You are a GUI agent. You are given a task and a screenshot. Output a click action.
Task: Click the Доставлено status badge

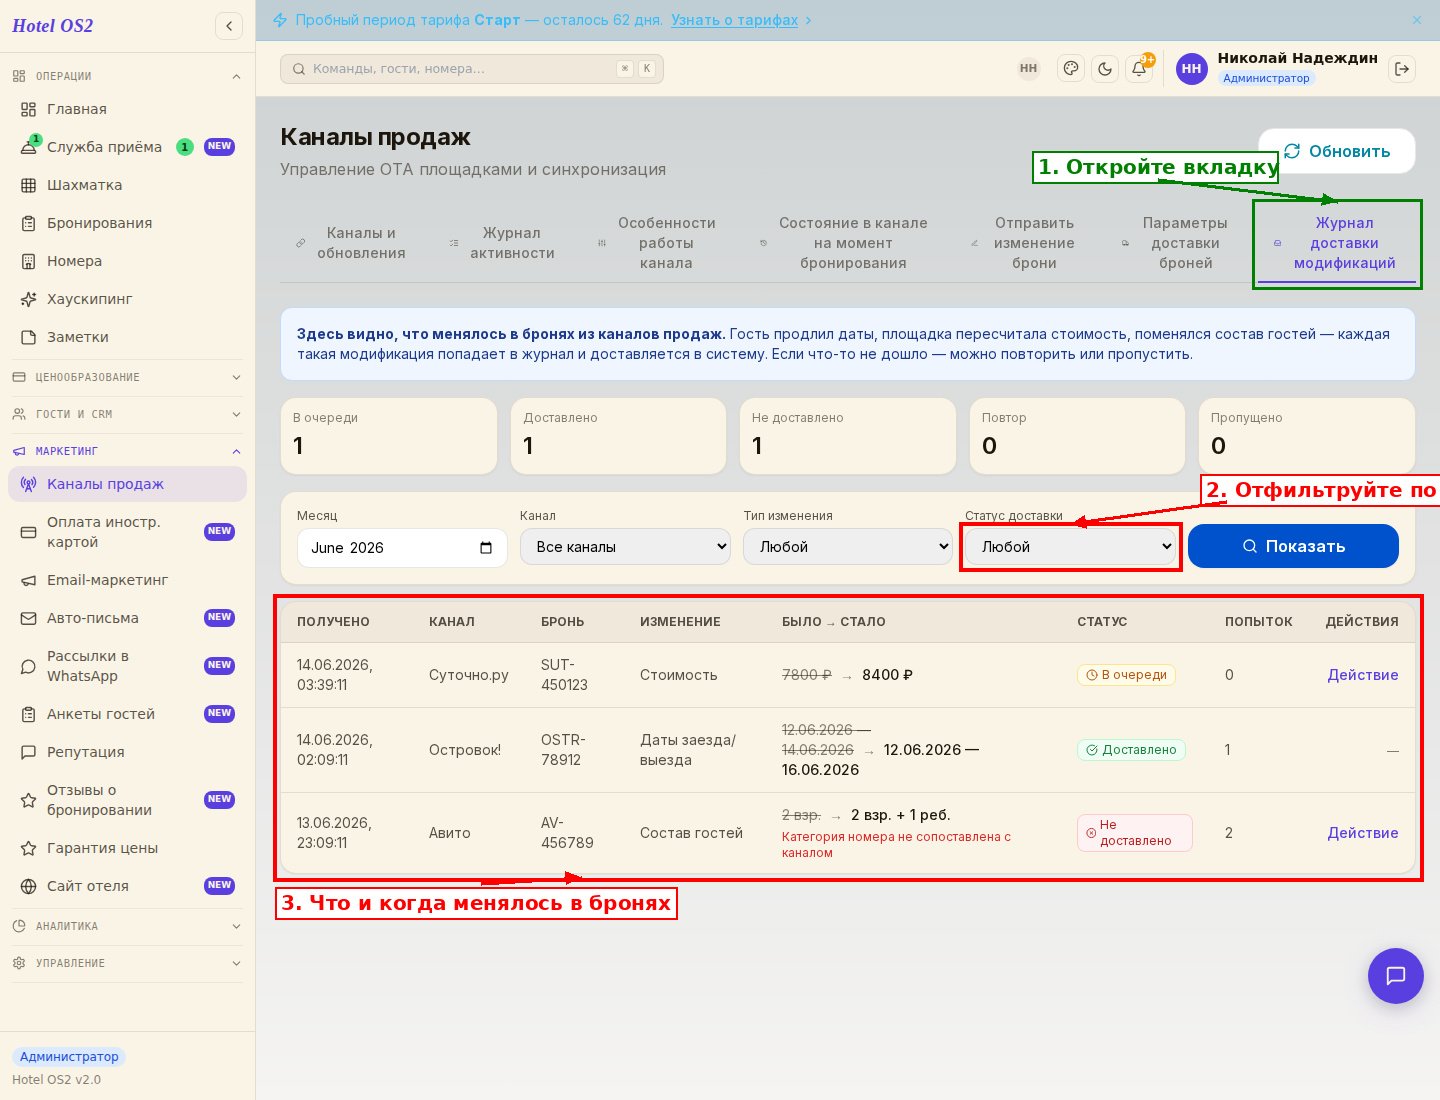(1131, 750)
